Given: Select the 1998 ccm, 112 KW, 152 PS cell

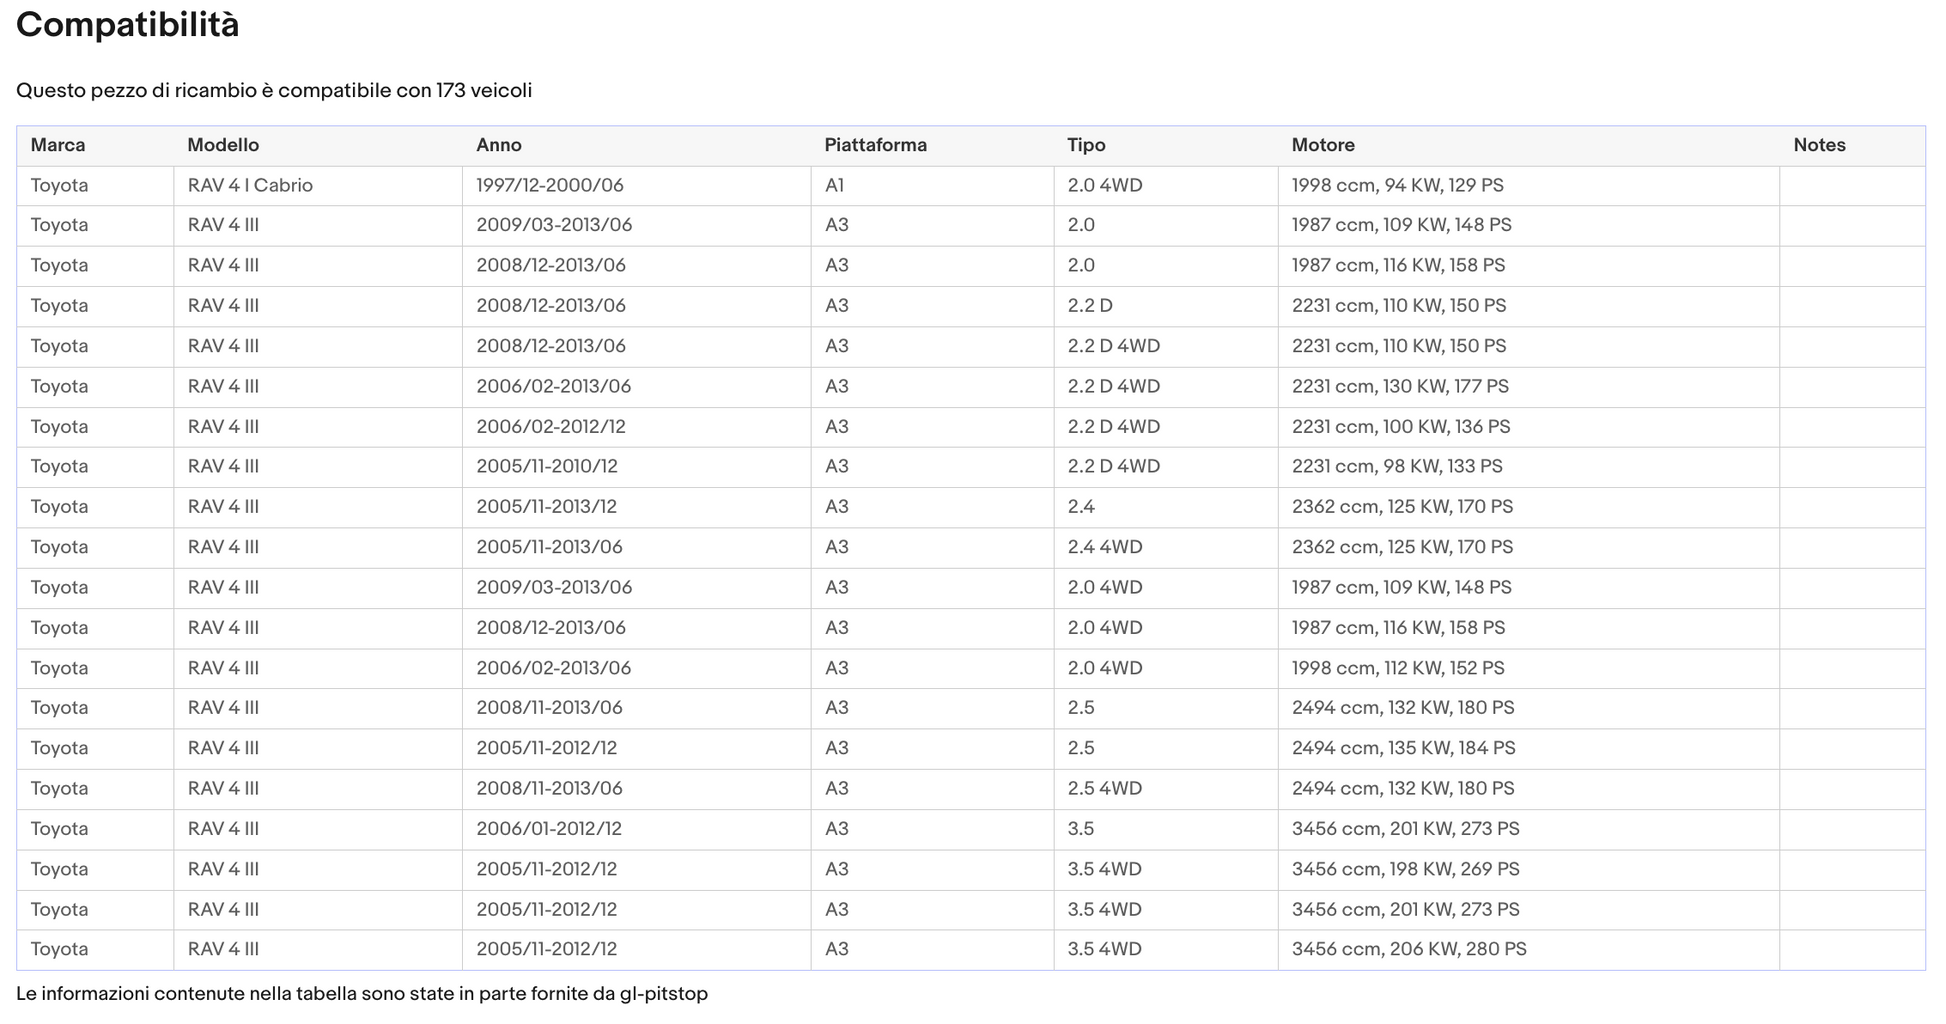Looking at the screenshot, I should click(1529, 668).
